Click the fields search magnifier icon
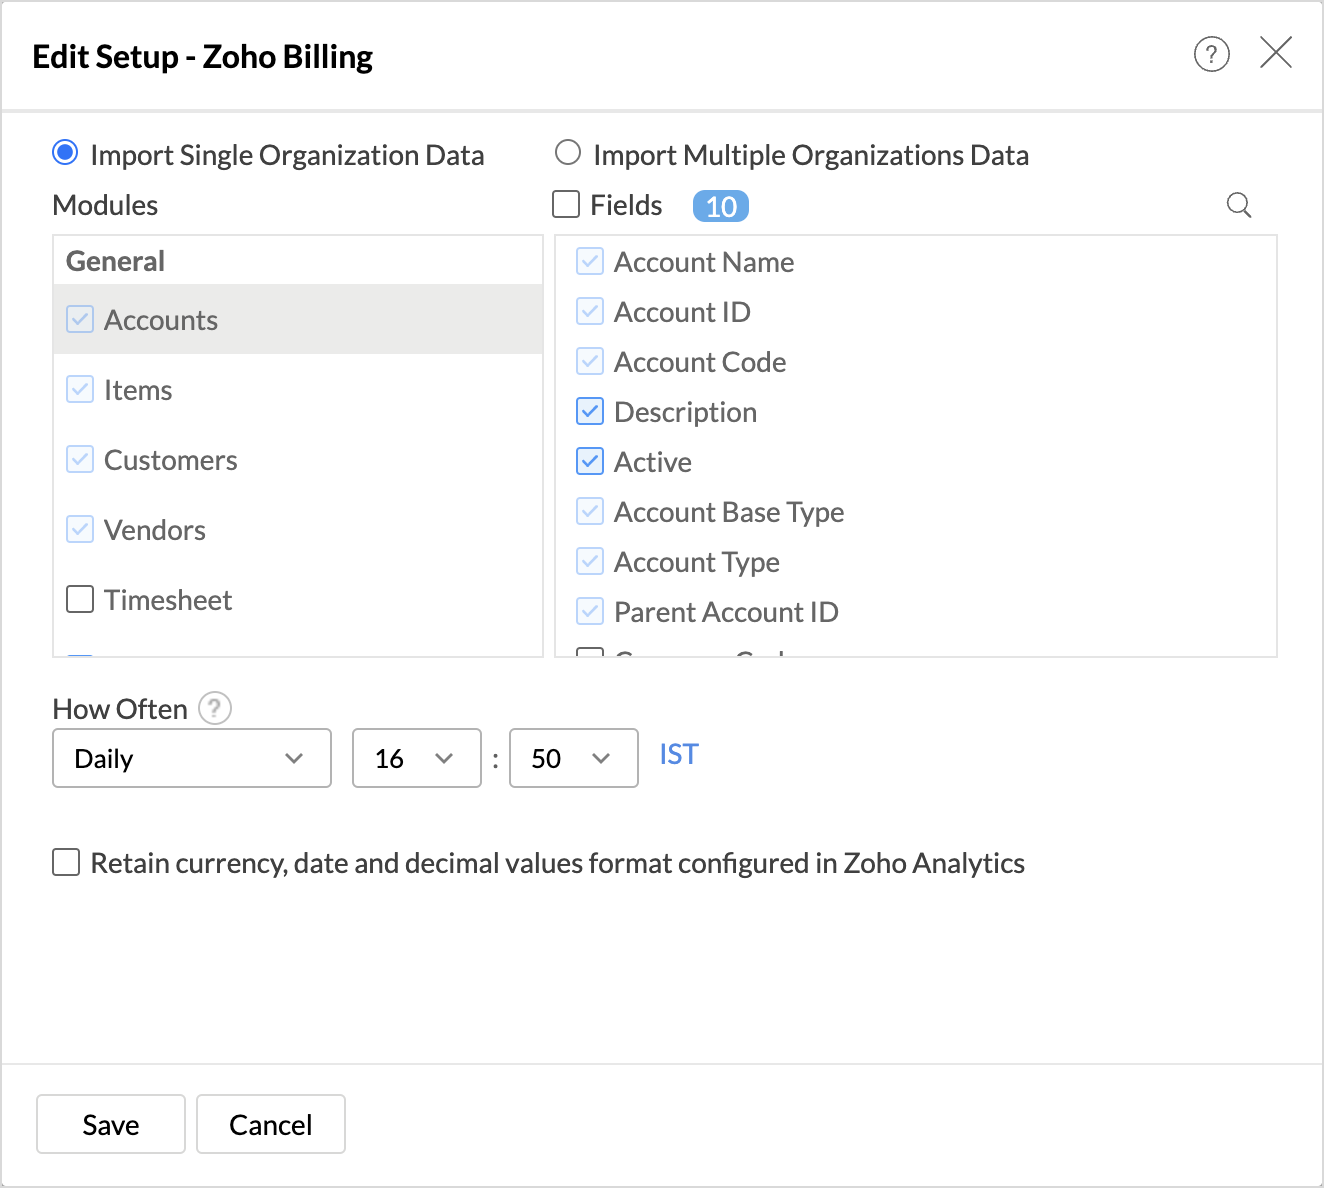The image size is (1324, 1188). tap(1238, 205)
